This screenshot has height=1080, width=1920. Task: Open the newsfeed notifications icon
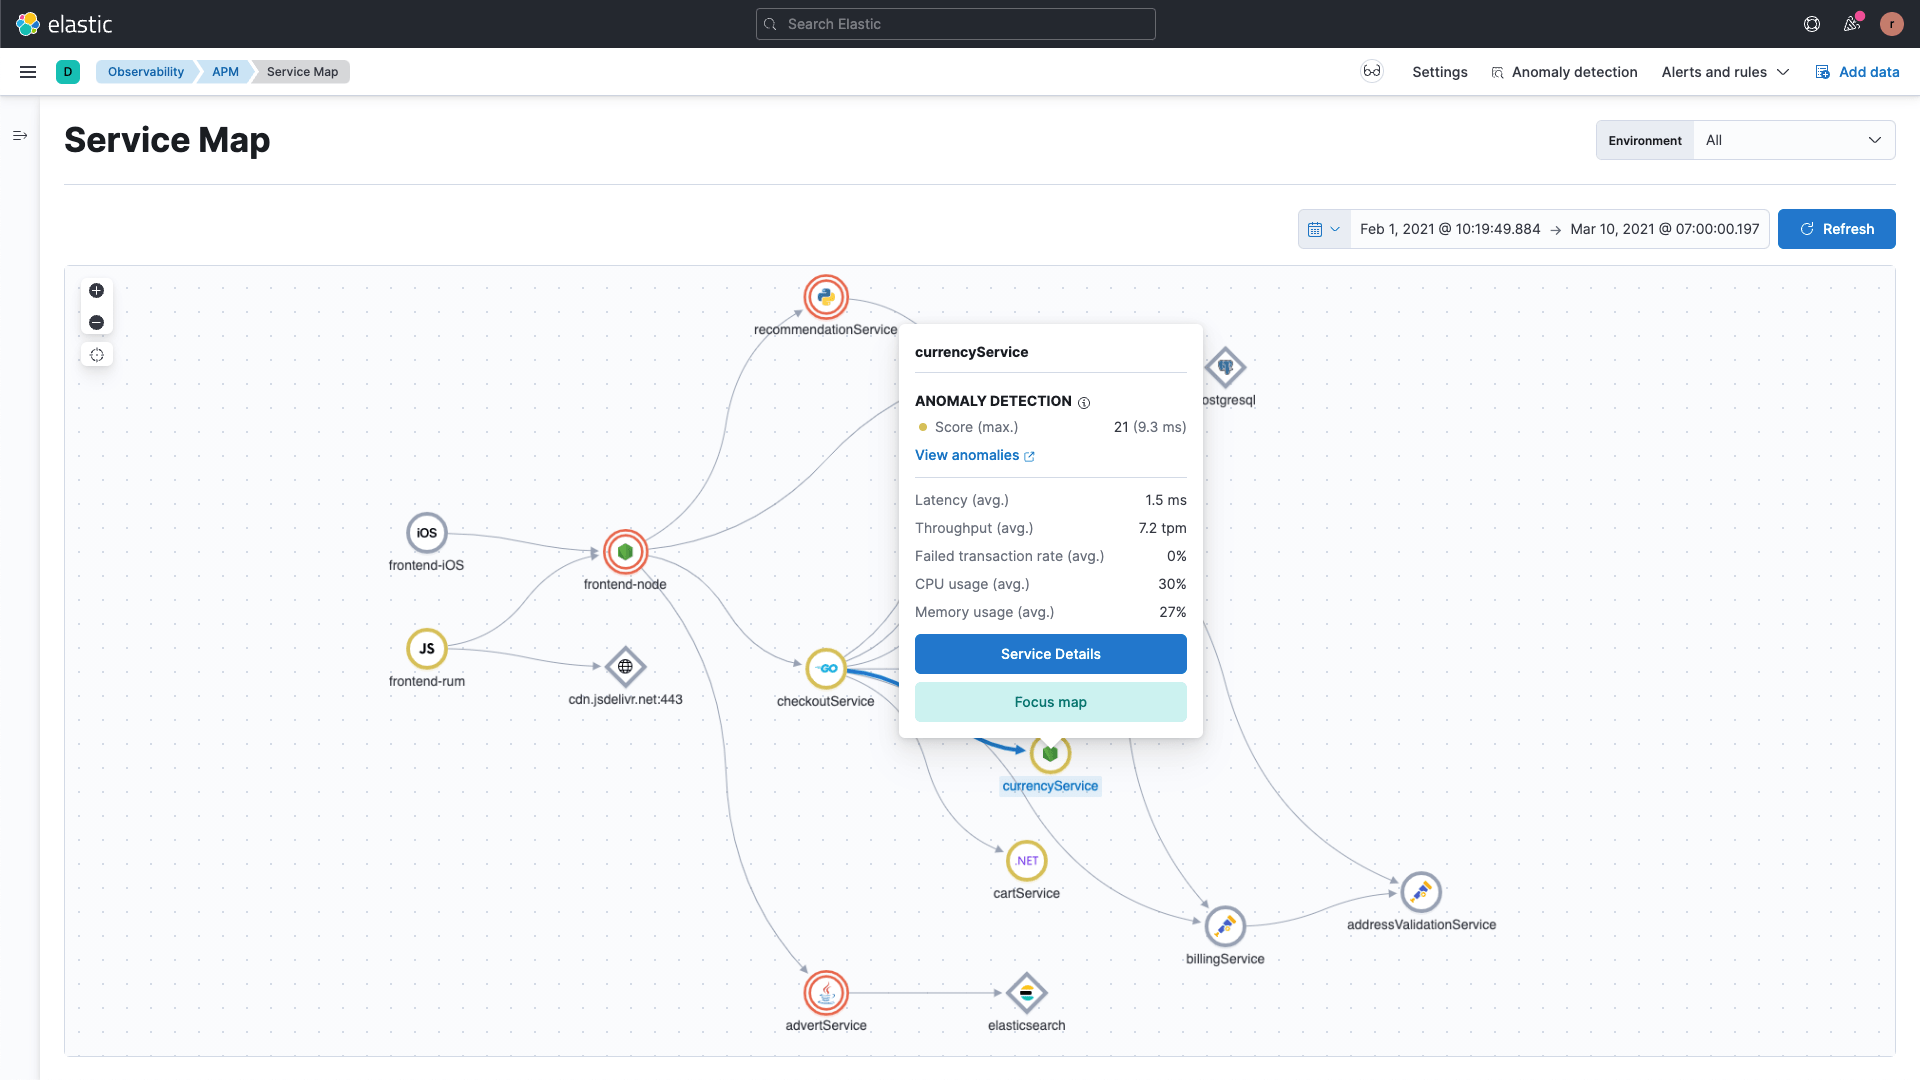[x=1852, y=24]
